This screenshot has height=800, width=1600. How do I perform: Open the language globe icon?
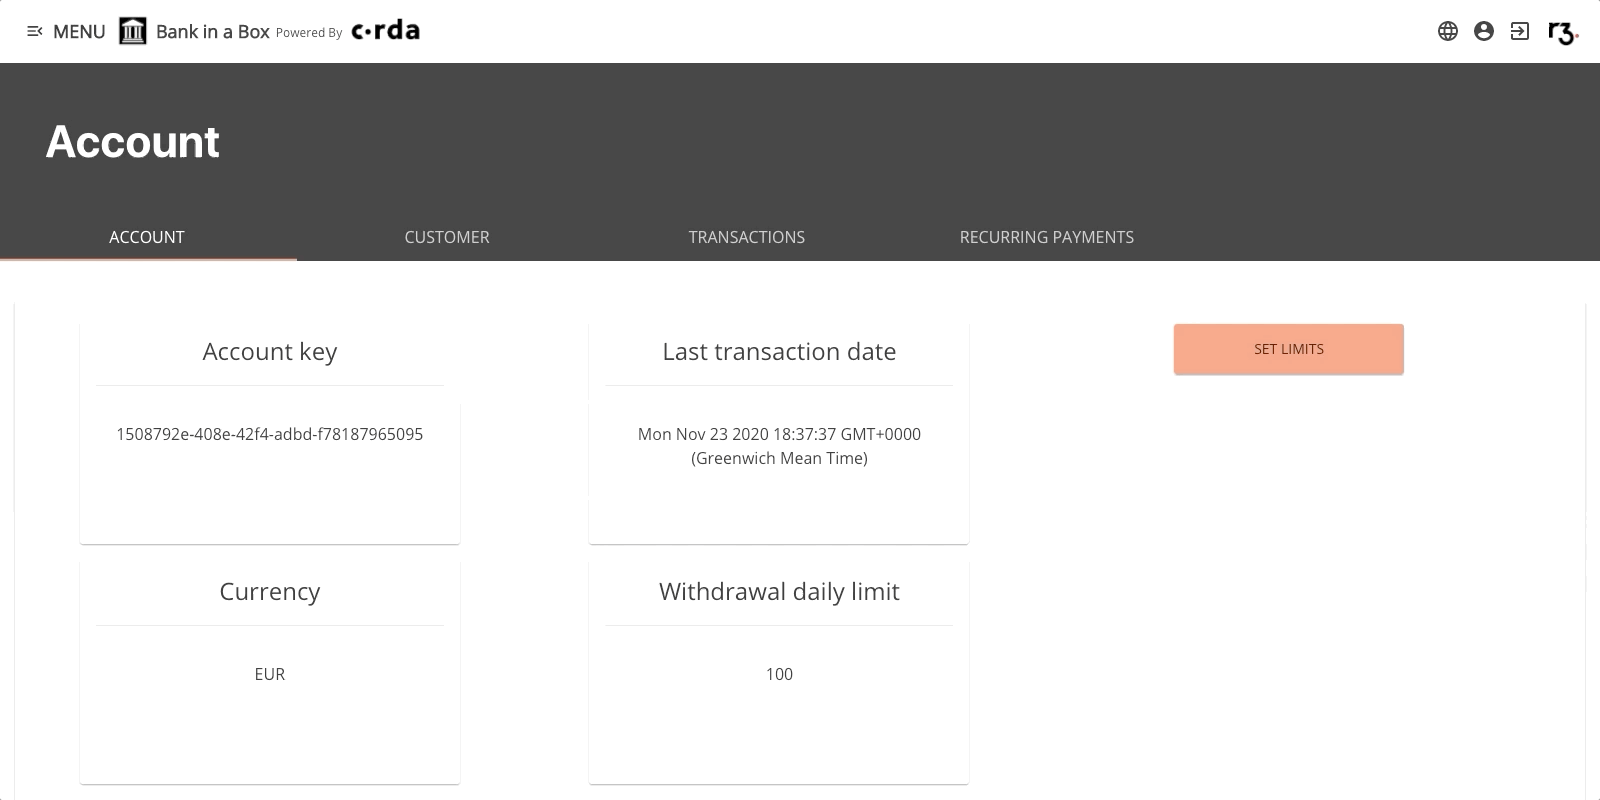1448,31
